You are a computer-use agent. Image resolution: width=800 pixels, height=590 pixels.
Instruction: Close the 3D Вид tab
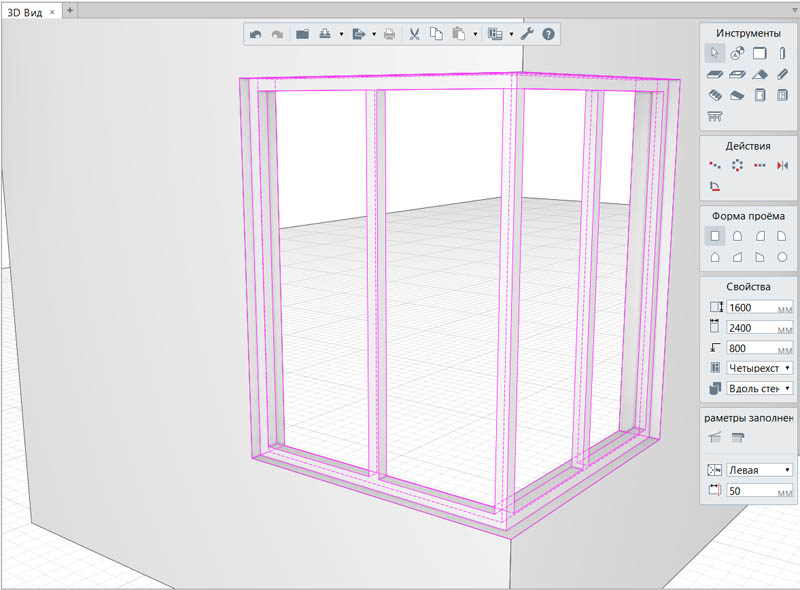52,12
